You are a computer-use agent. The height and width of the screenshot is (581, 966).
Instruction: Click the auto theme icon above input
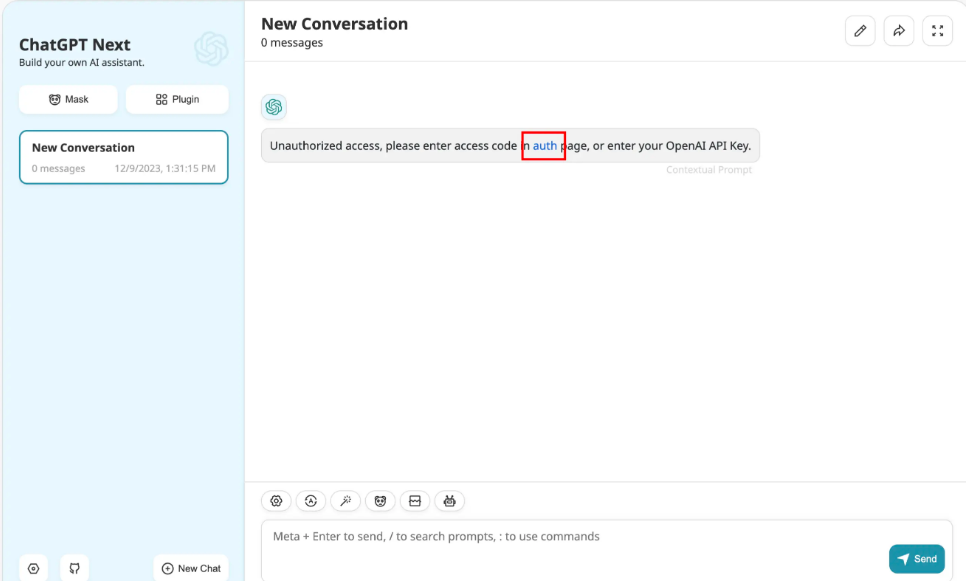310,501
